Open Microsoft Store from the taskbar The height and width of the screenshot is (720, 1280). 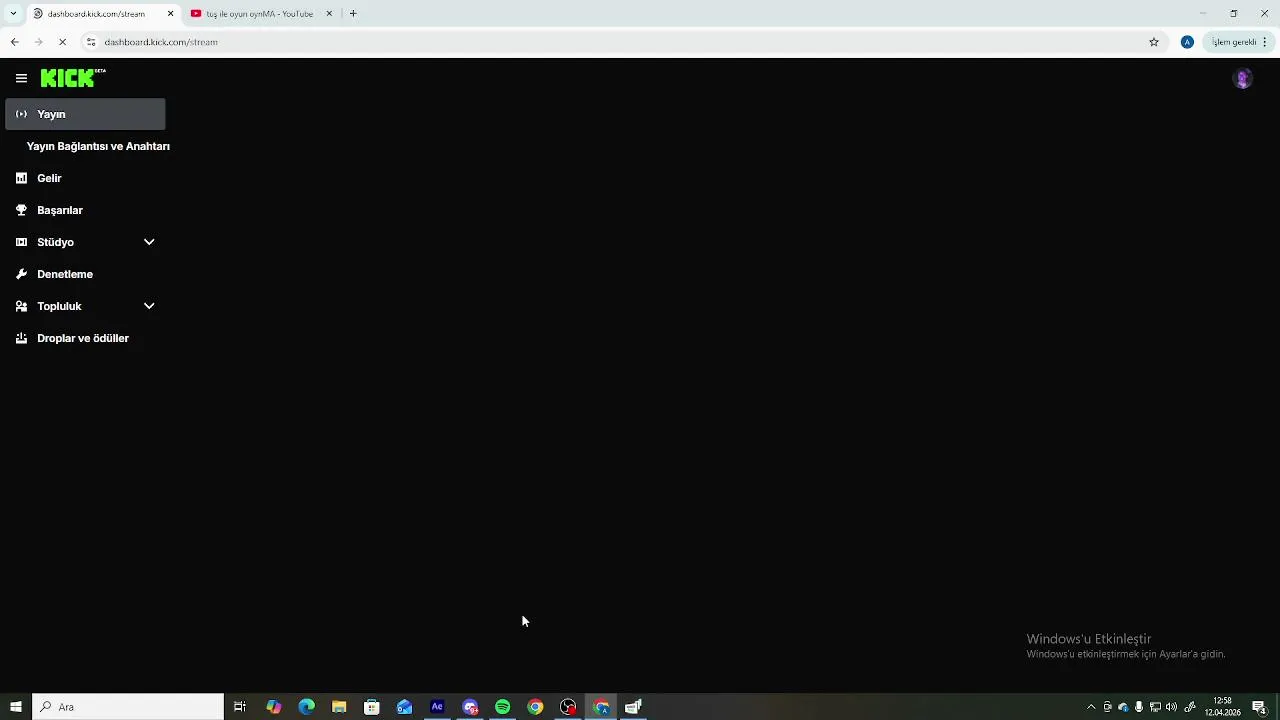click(372, 707)
